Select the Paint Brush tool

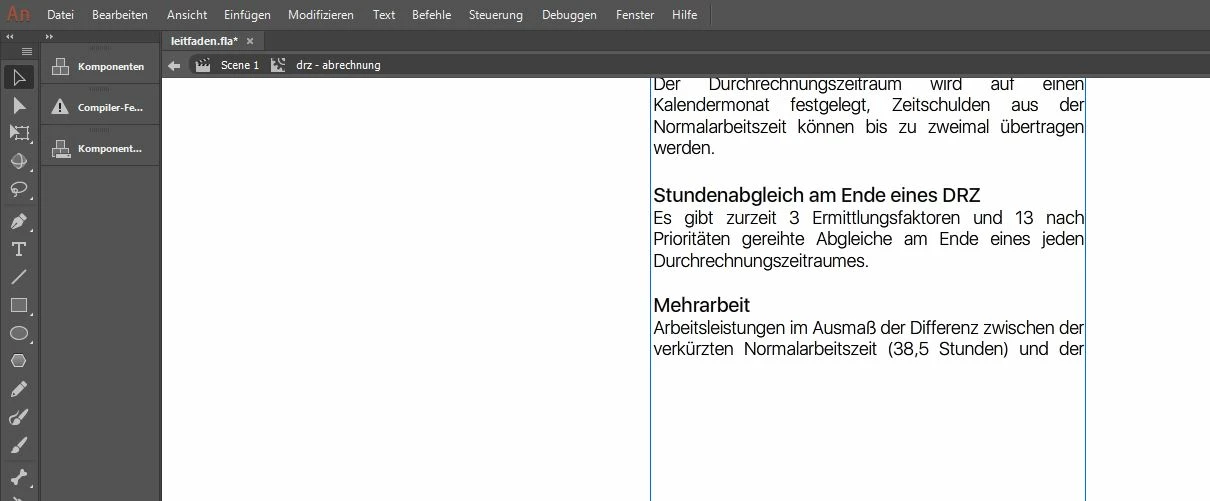click(19, 417)
